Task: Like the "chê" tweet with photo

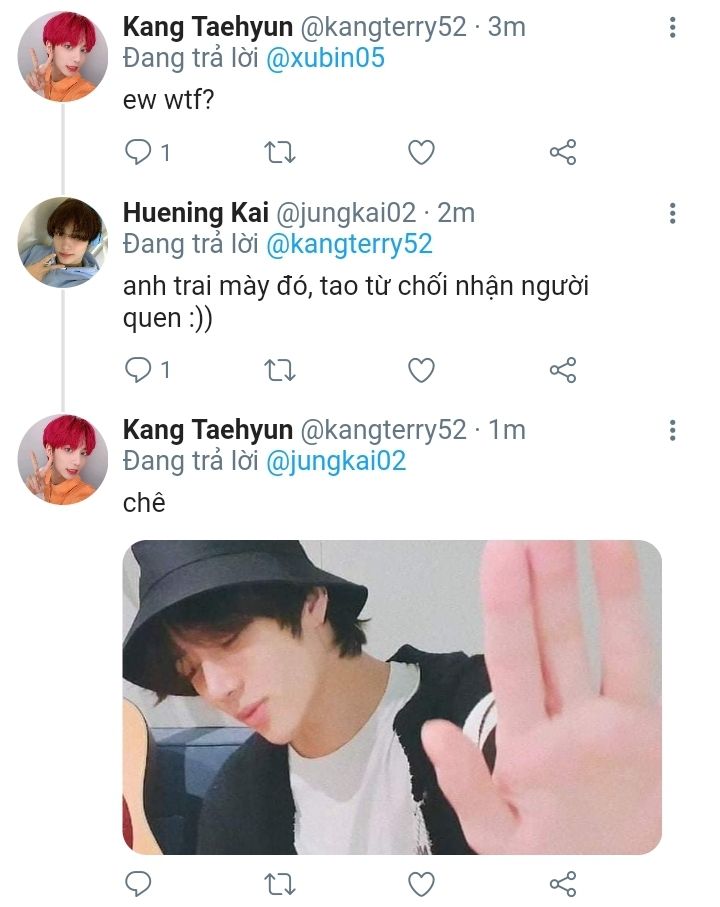Action: coord(422,884)
